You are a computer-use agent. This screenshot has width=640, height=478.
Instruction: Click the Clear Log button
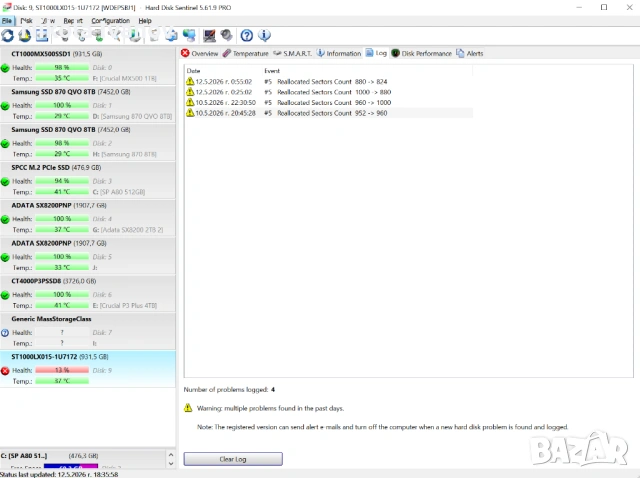[x=233, y=459]
